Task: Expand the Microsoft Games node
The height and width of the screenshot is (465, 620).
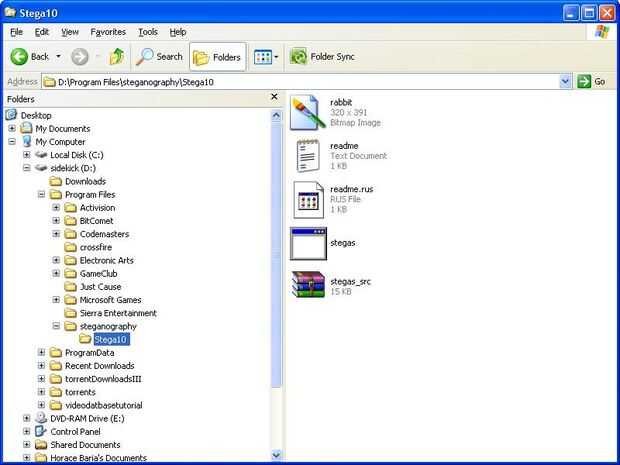Action: click(56, 300)
